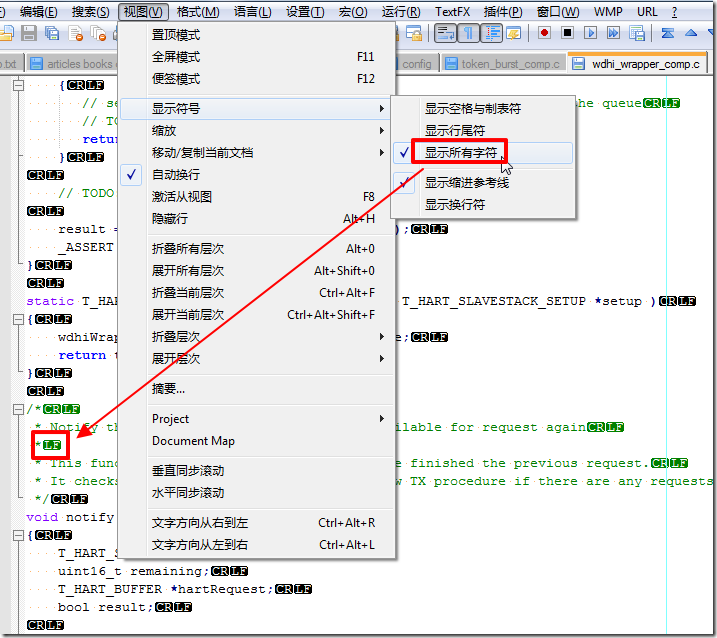Screen dimensions: 717x638
Task: Click the Save file toolbar icon
Action: pyautogui.click(x=29, y=33)
